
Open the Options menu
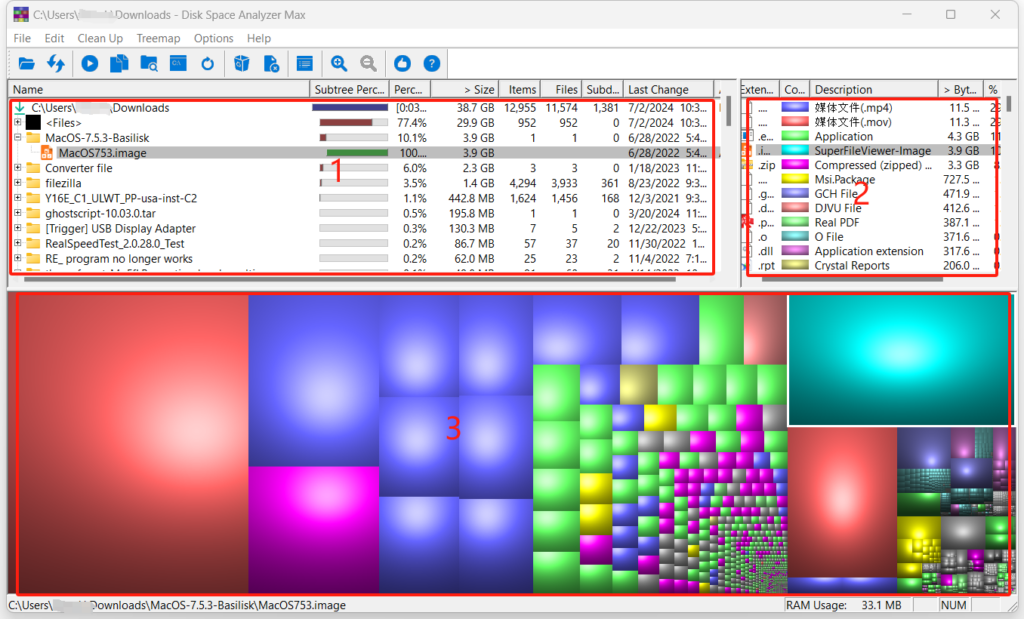point(214,38)
